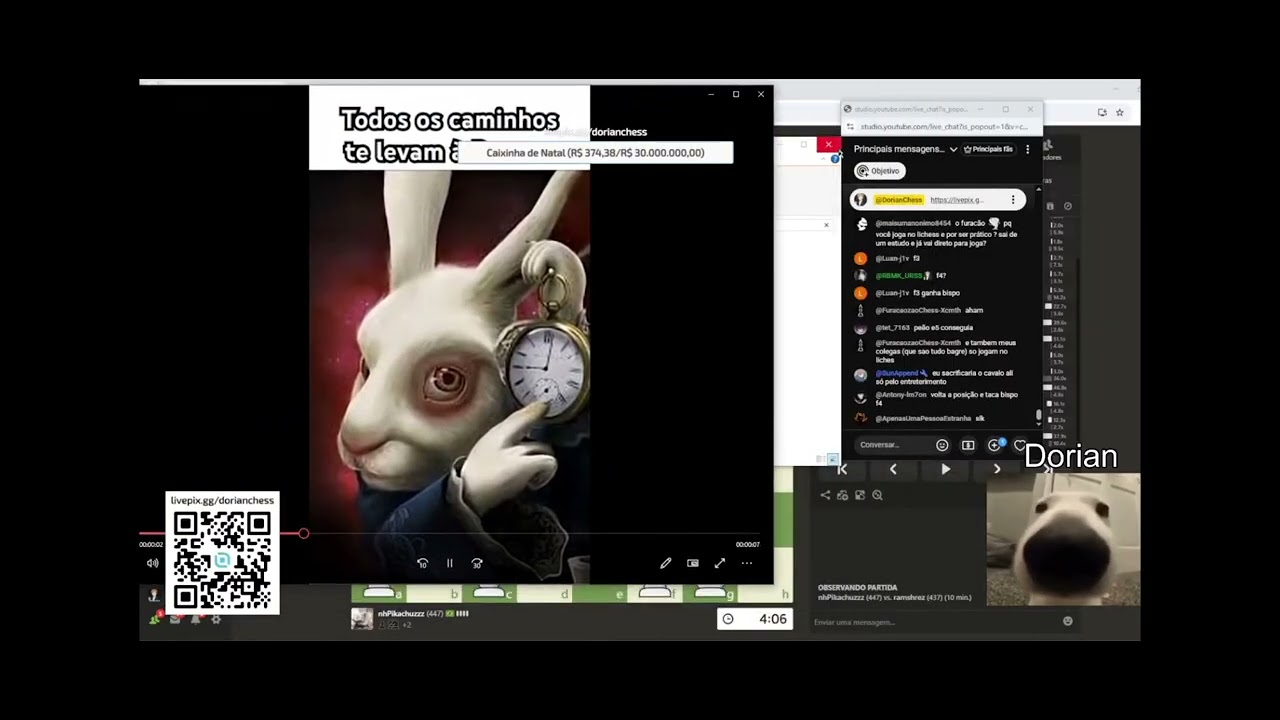Image resolution: width=1280 pixels, height=720 pixels.
Task: Expand video player to full screen
Action: [x=719, y=563]
